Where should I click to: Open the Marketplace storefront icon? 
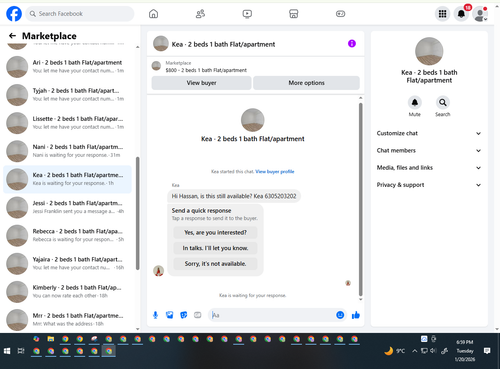point(293,14)
